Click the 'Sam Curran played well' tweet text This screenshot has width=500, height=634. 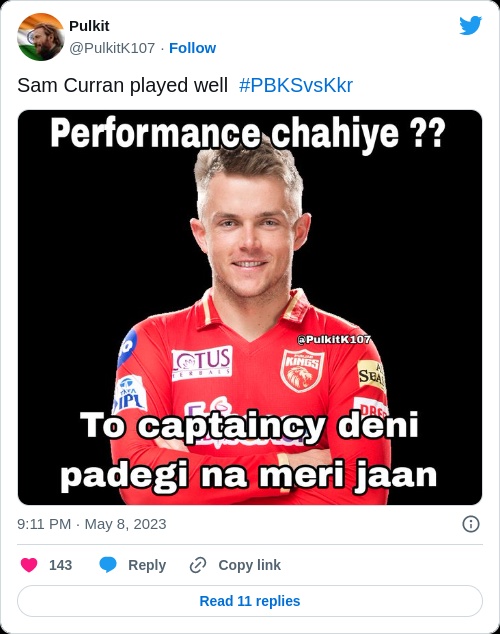pos(122,86)
